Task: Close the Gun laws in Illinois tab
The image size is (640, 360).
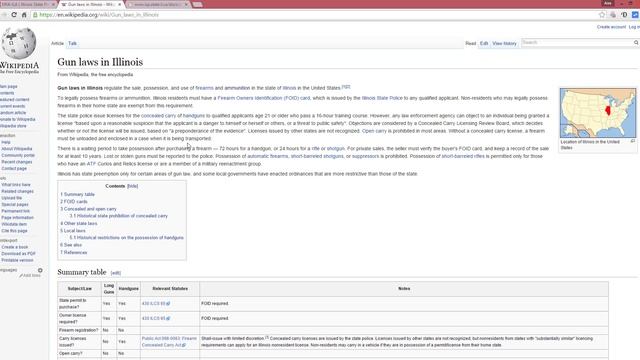Action: point(120,4)
